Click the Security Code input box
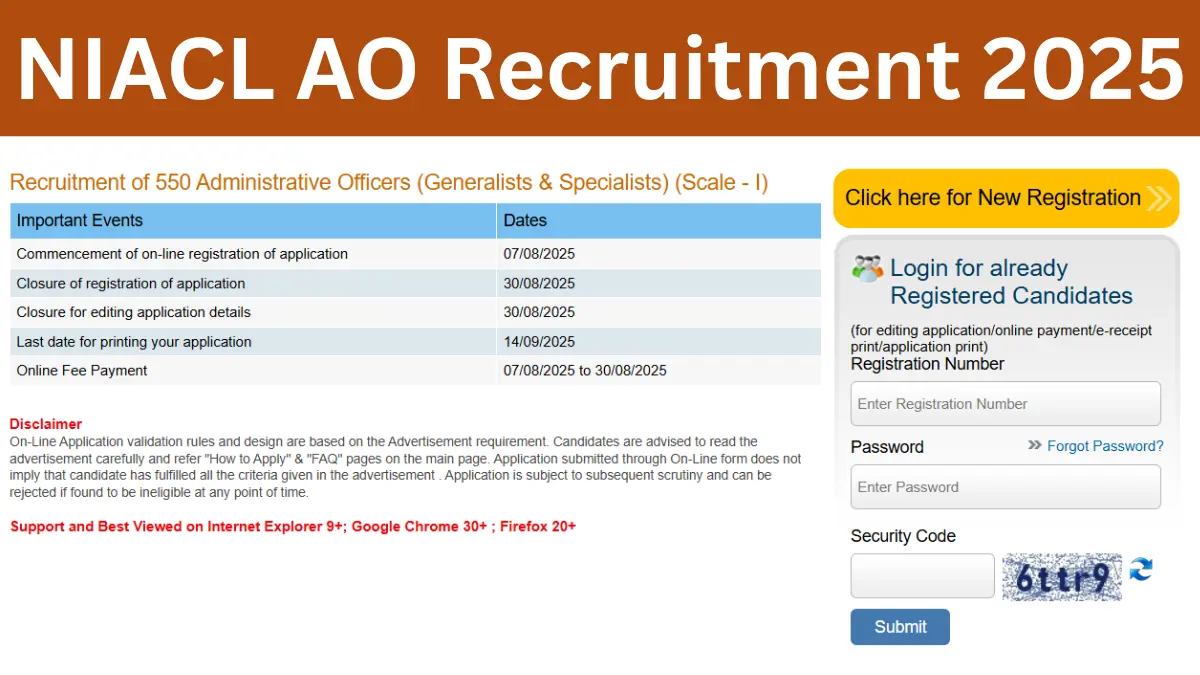Screen dimensions: 1200x675 point(922,576)
